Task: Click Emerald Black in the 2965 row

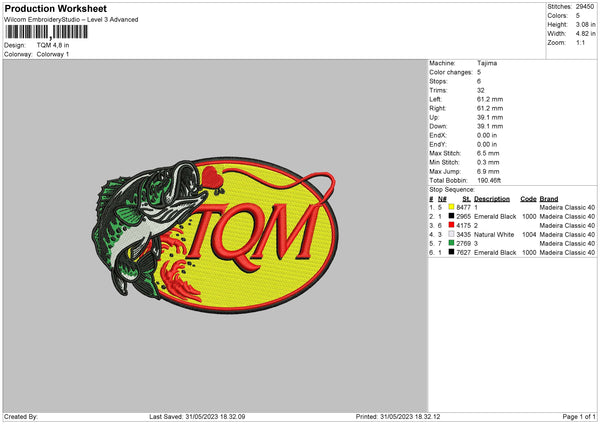Action: pos(495,217)
